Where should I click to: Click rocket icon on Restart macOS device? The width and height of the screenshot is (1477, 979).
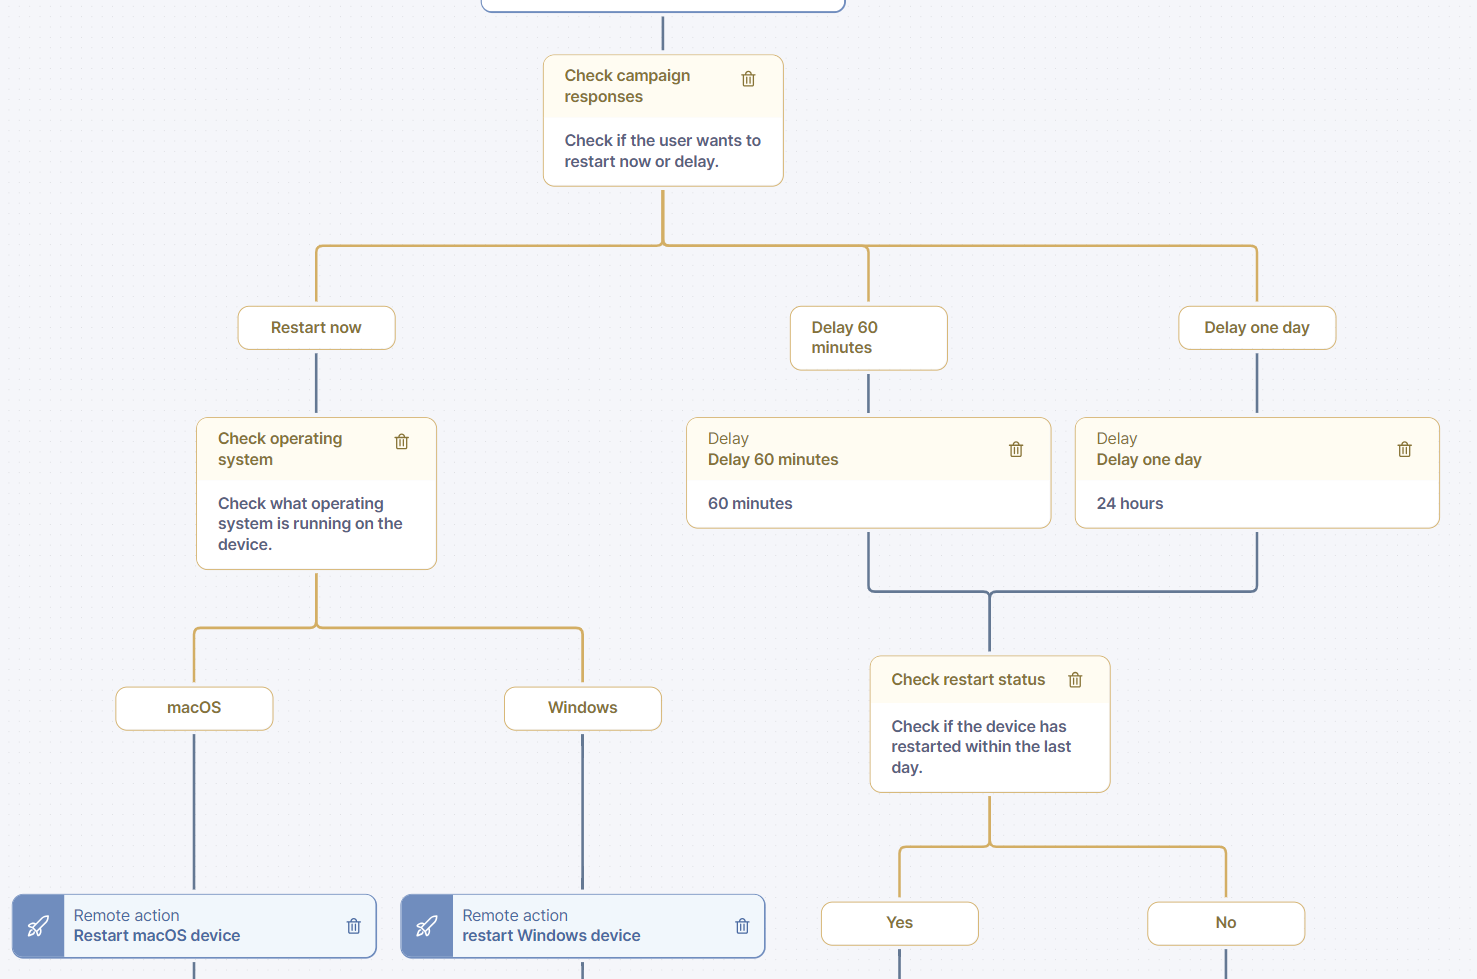click(39, 926)
